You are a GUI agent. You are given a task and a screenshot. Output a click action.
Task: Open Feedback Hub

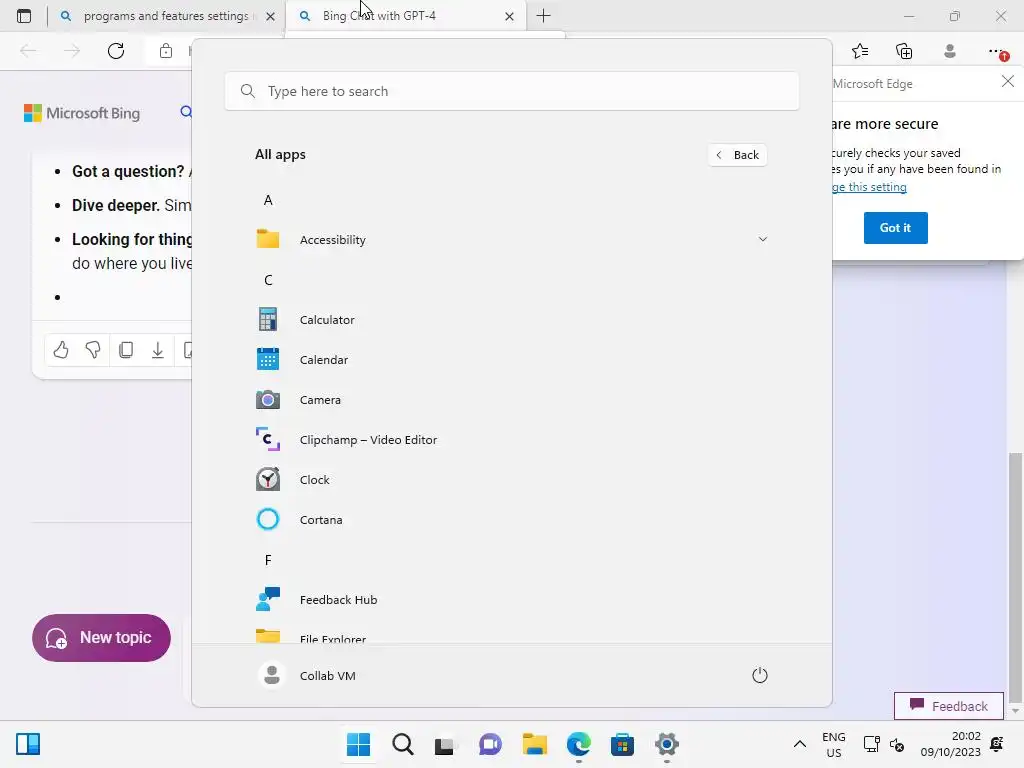[511, 600]
